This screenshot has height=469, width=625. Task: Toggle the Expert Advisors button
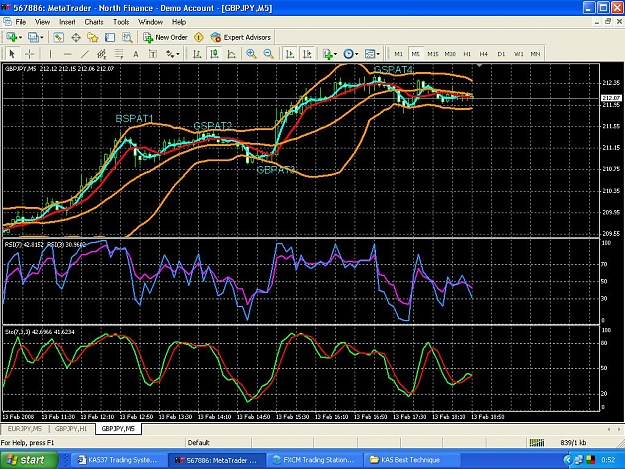click(241, 37)
